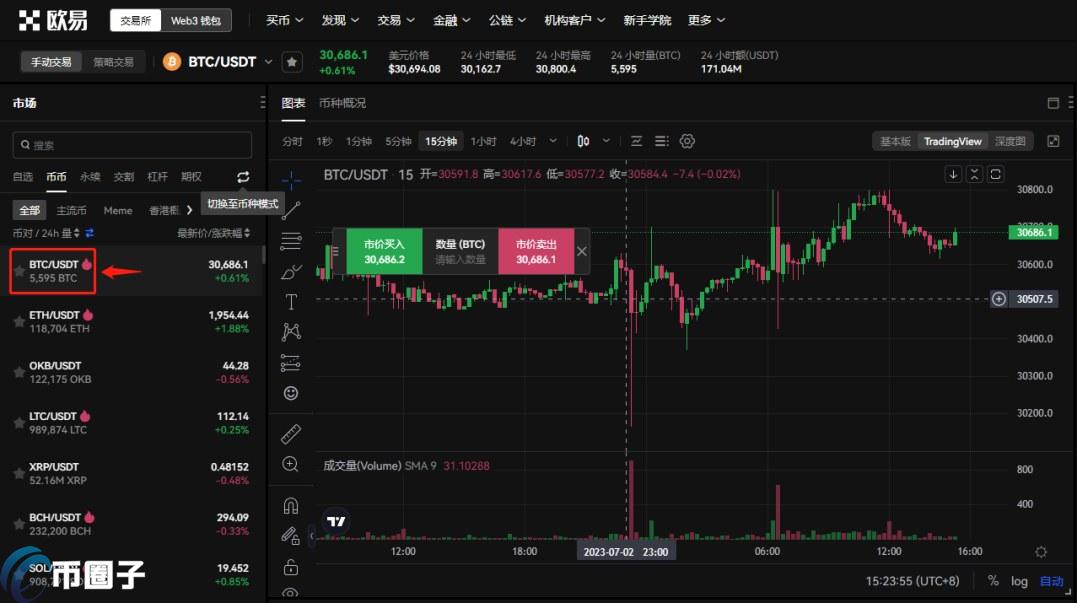Click the plus icon at price 30507.5
Image resolution: width=1077 pixels, height=603 pixels.
point(999,299)
